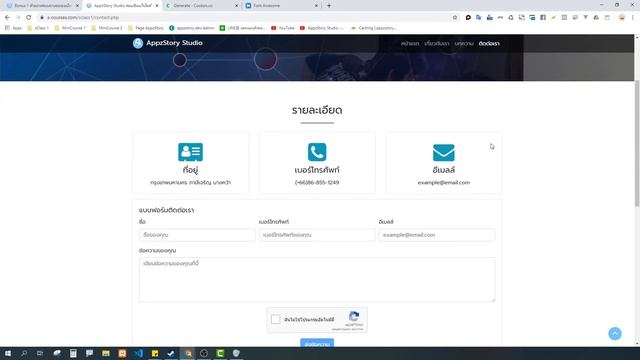640x360 pixels.
Task: Open the MiniCourse 2 bookmark folder
Action: point(107,28)
